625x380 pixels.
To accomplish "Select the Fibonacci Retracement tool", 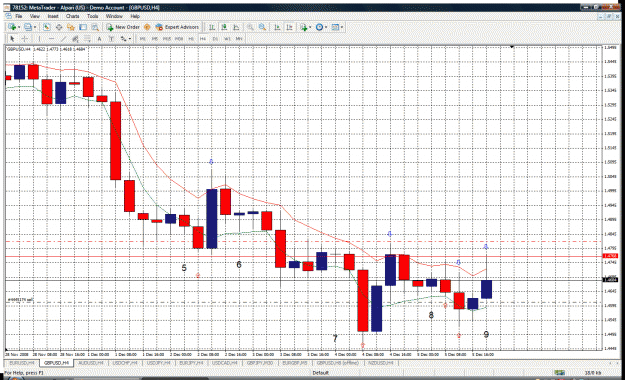I will coord(87,39).
